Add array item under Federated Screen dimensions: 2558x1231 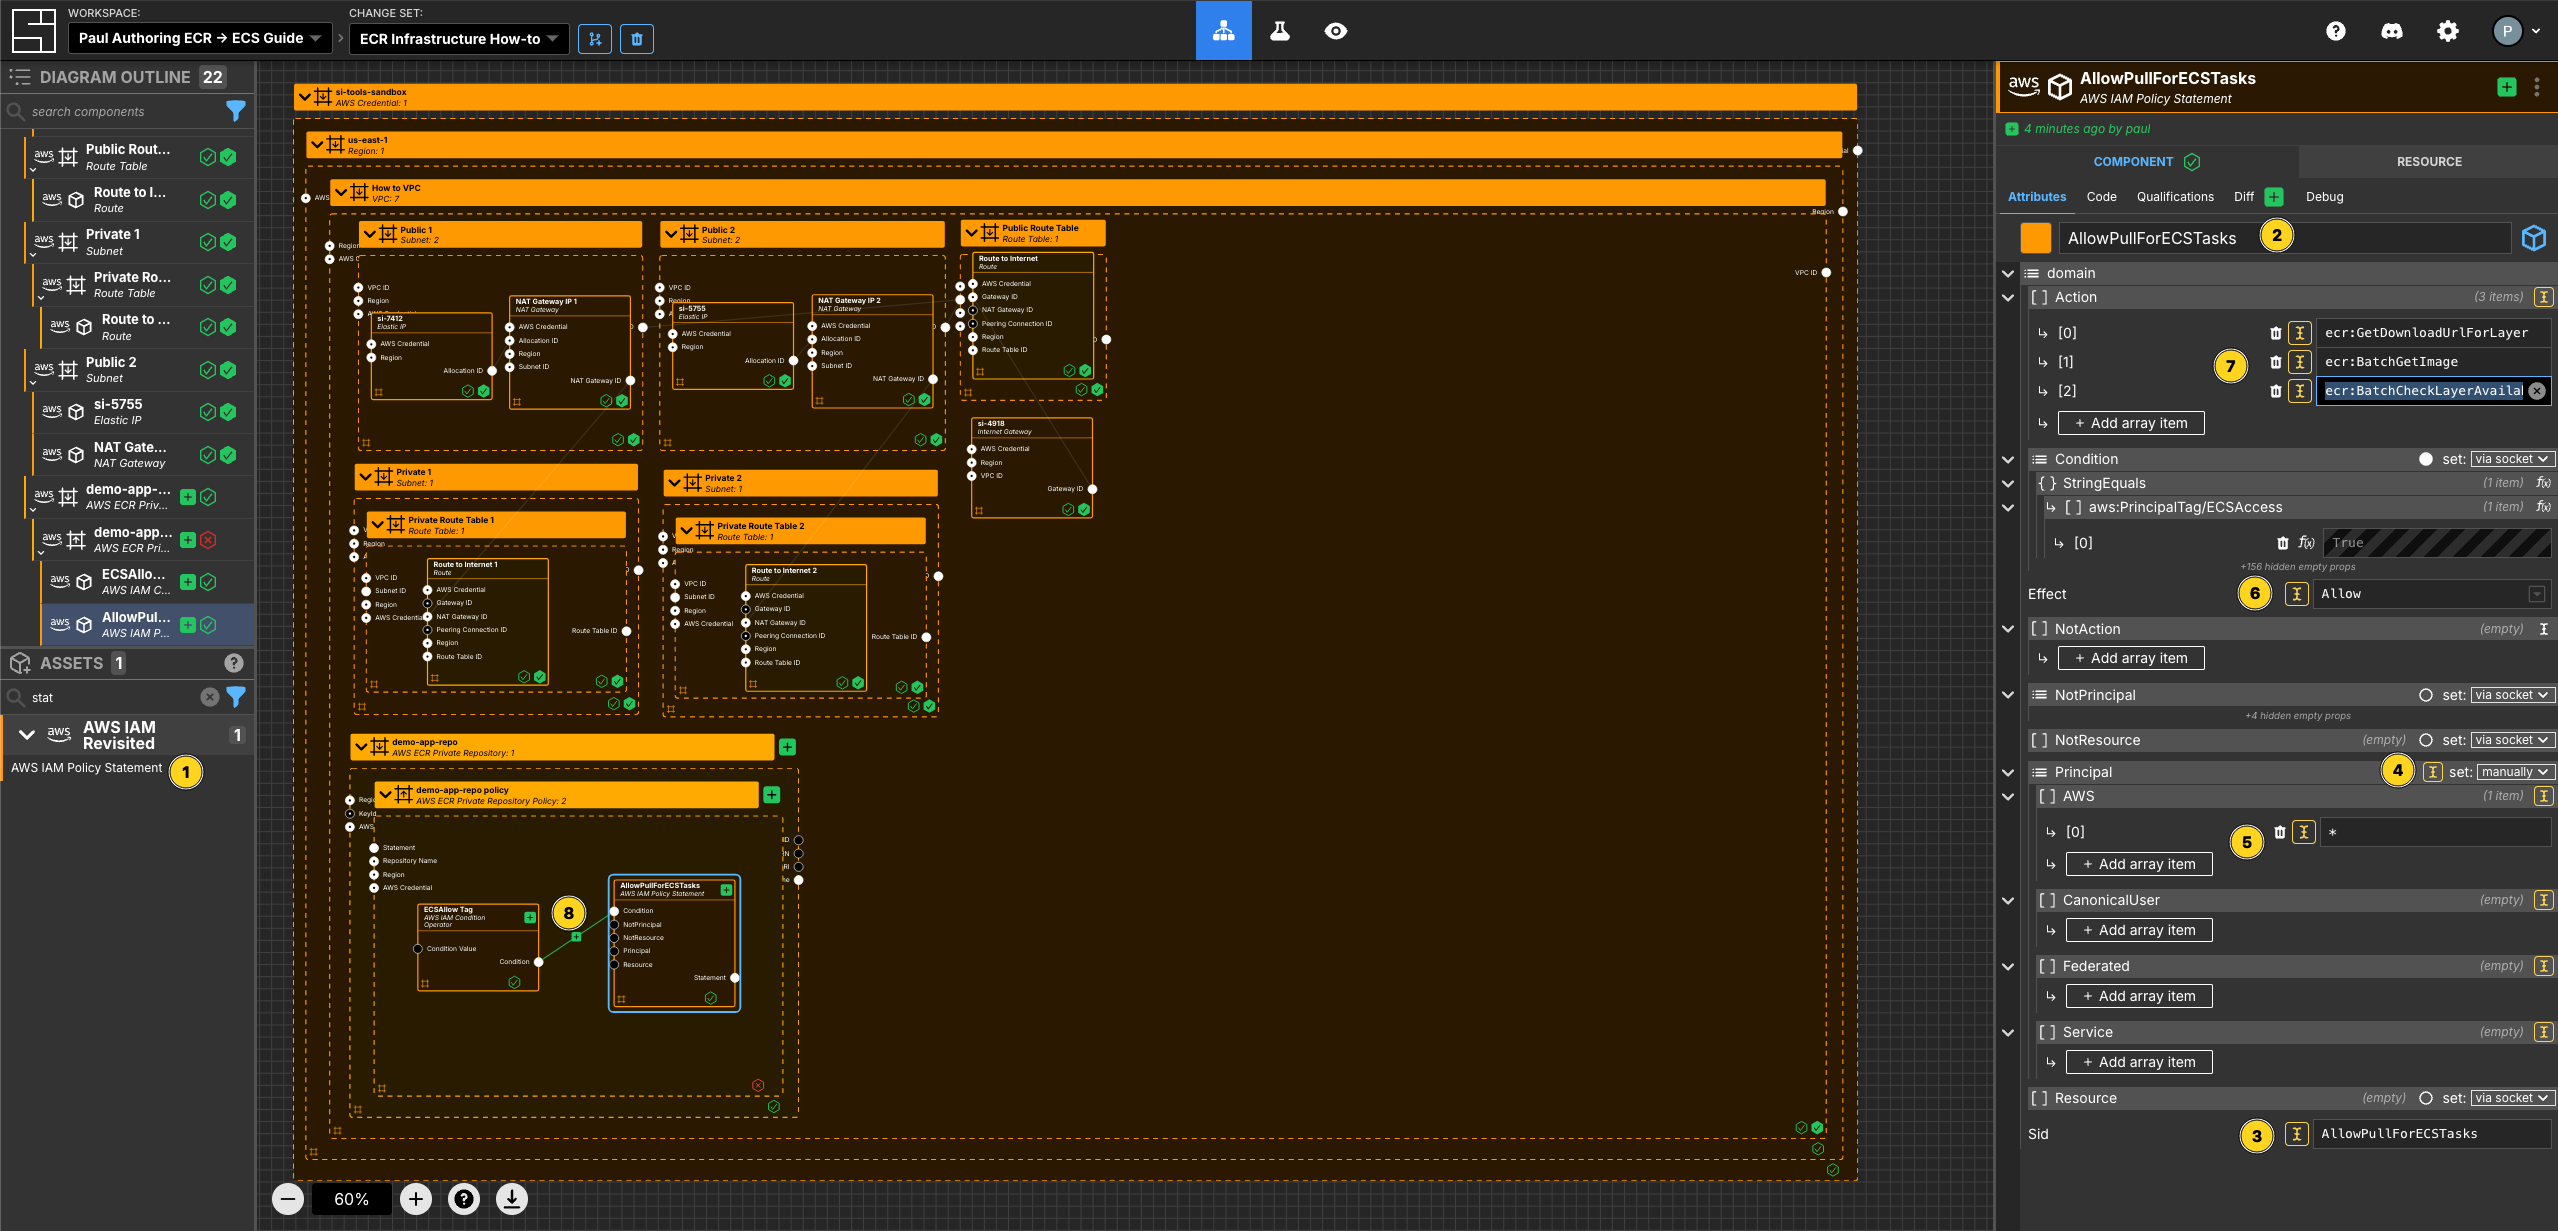coord(2138,996)
